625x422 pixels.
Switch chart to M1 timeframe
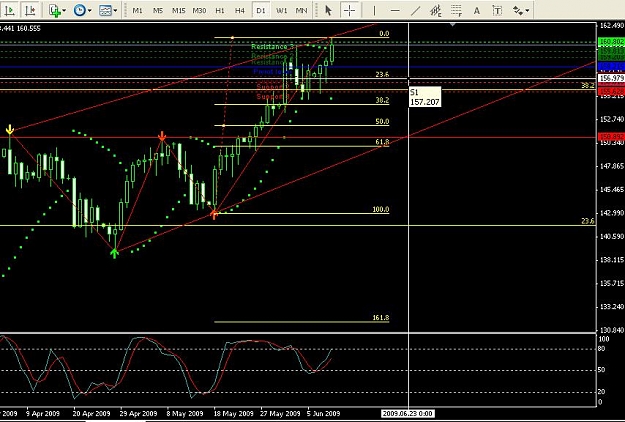tap(137, 10)
